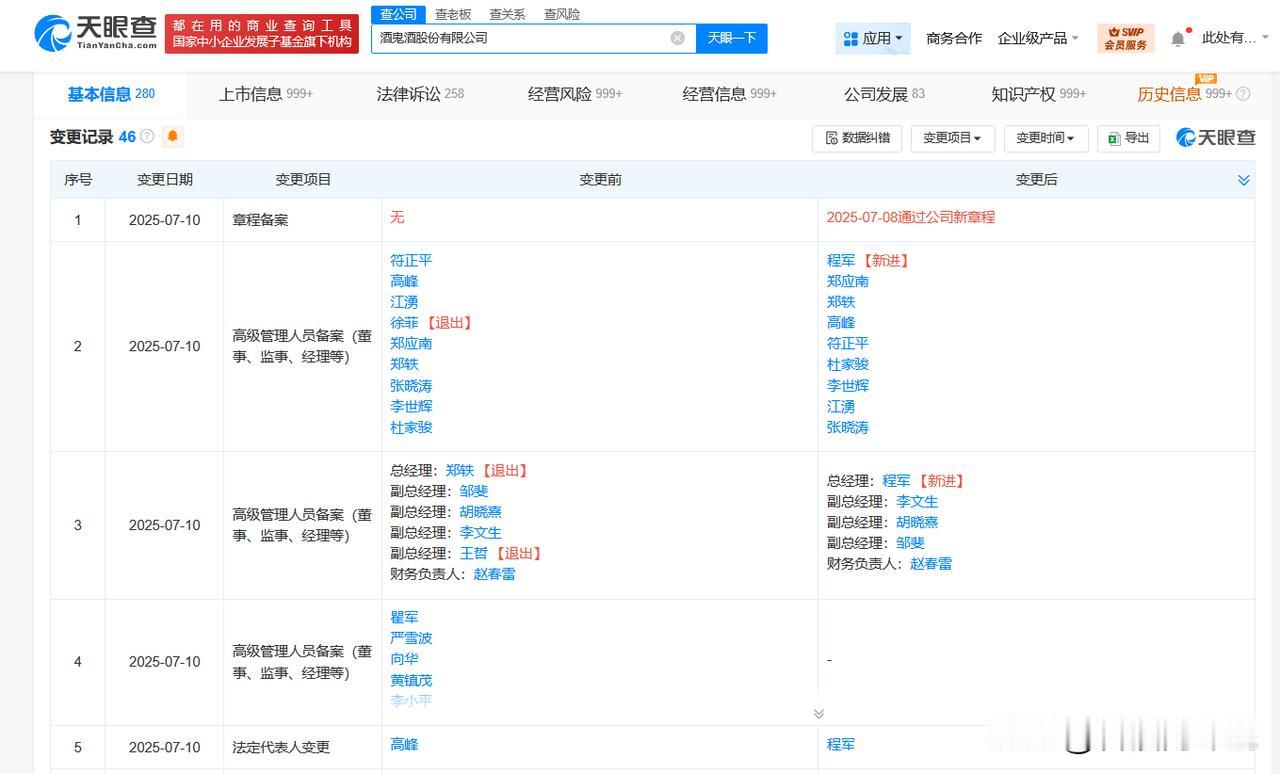1280x774 pixels.
Task: Open 严雪波 in row 4
Action: [x=411, y=638]
